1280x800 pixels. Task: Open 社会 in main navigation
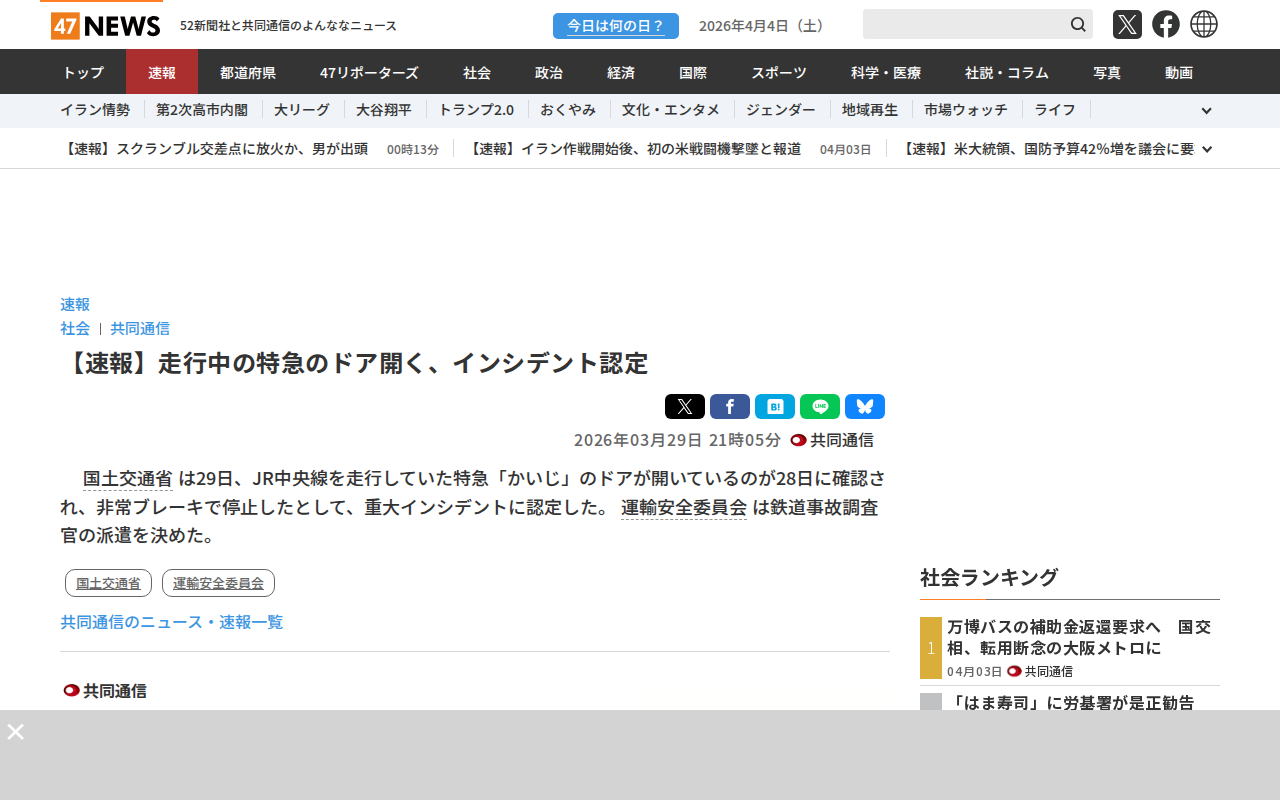[x=477, y=72]
